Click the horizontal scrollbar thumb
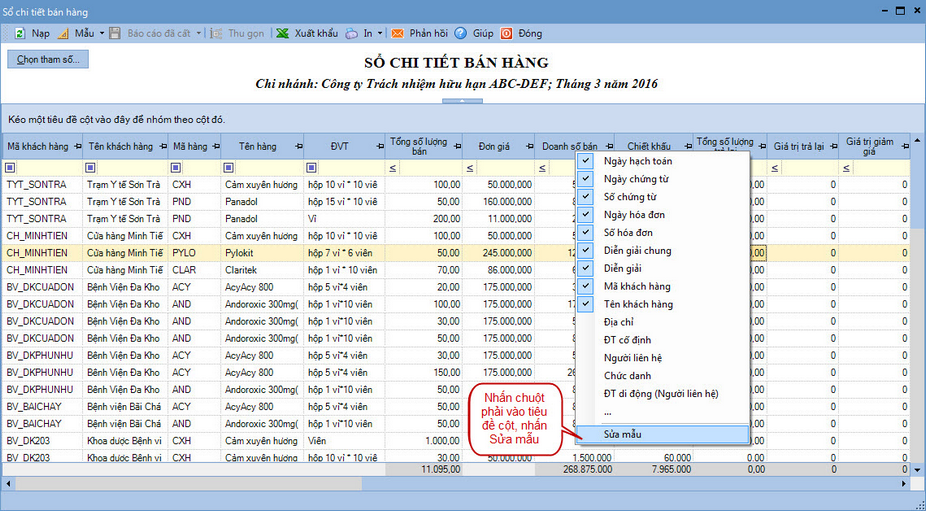Viewport: 926px width, 511px height. pos(189,483)
